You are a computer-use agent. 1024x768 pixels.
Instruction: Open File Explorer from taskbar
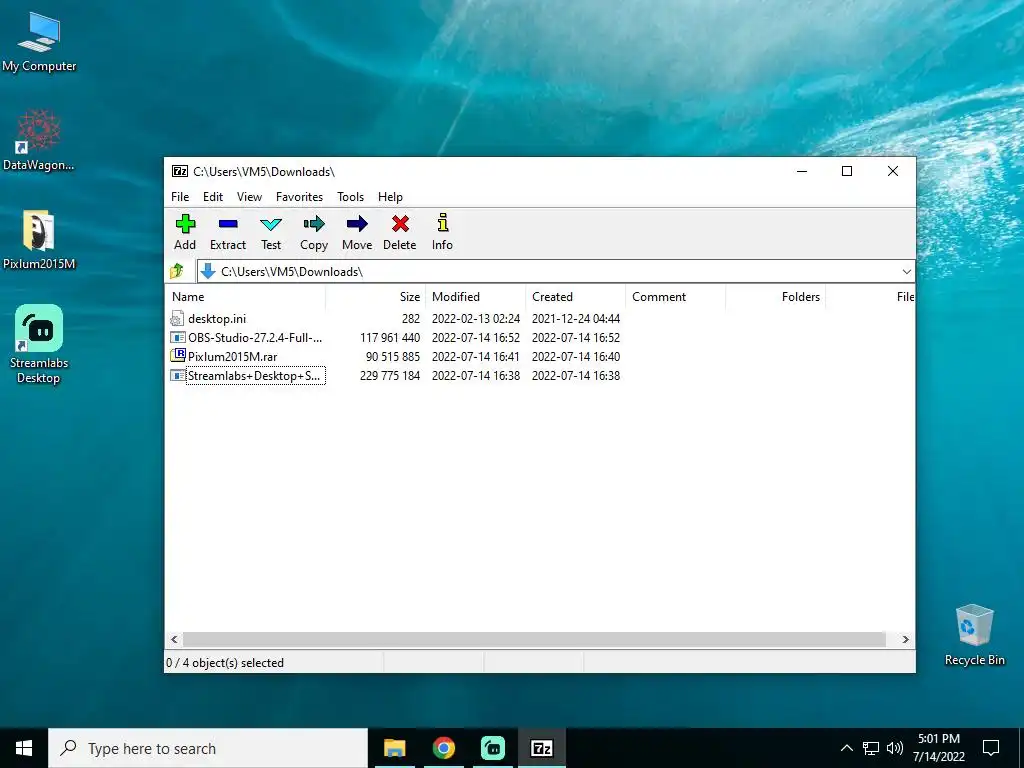(394, 748)
